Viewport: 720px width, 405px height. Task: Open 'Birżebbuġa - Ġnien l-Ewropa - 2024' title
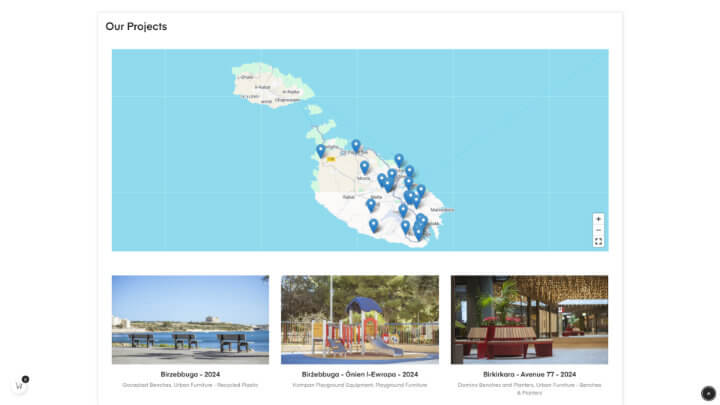pos(359,374)
